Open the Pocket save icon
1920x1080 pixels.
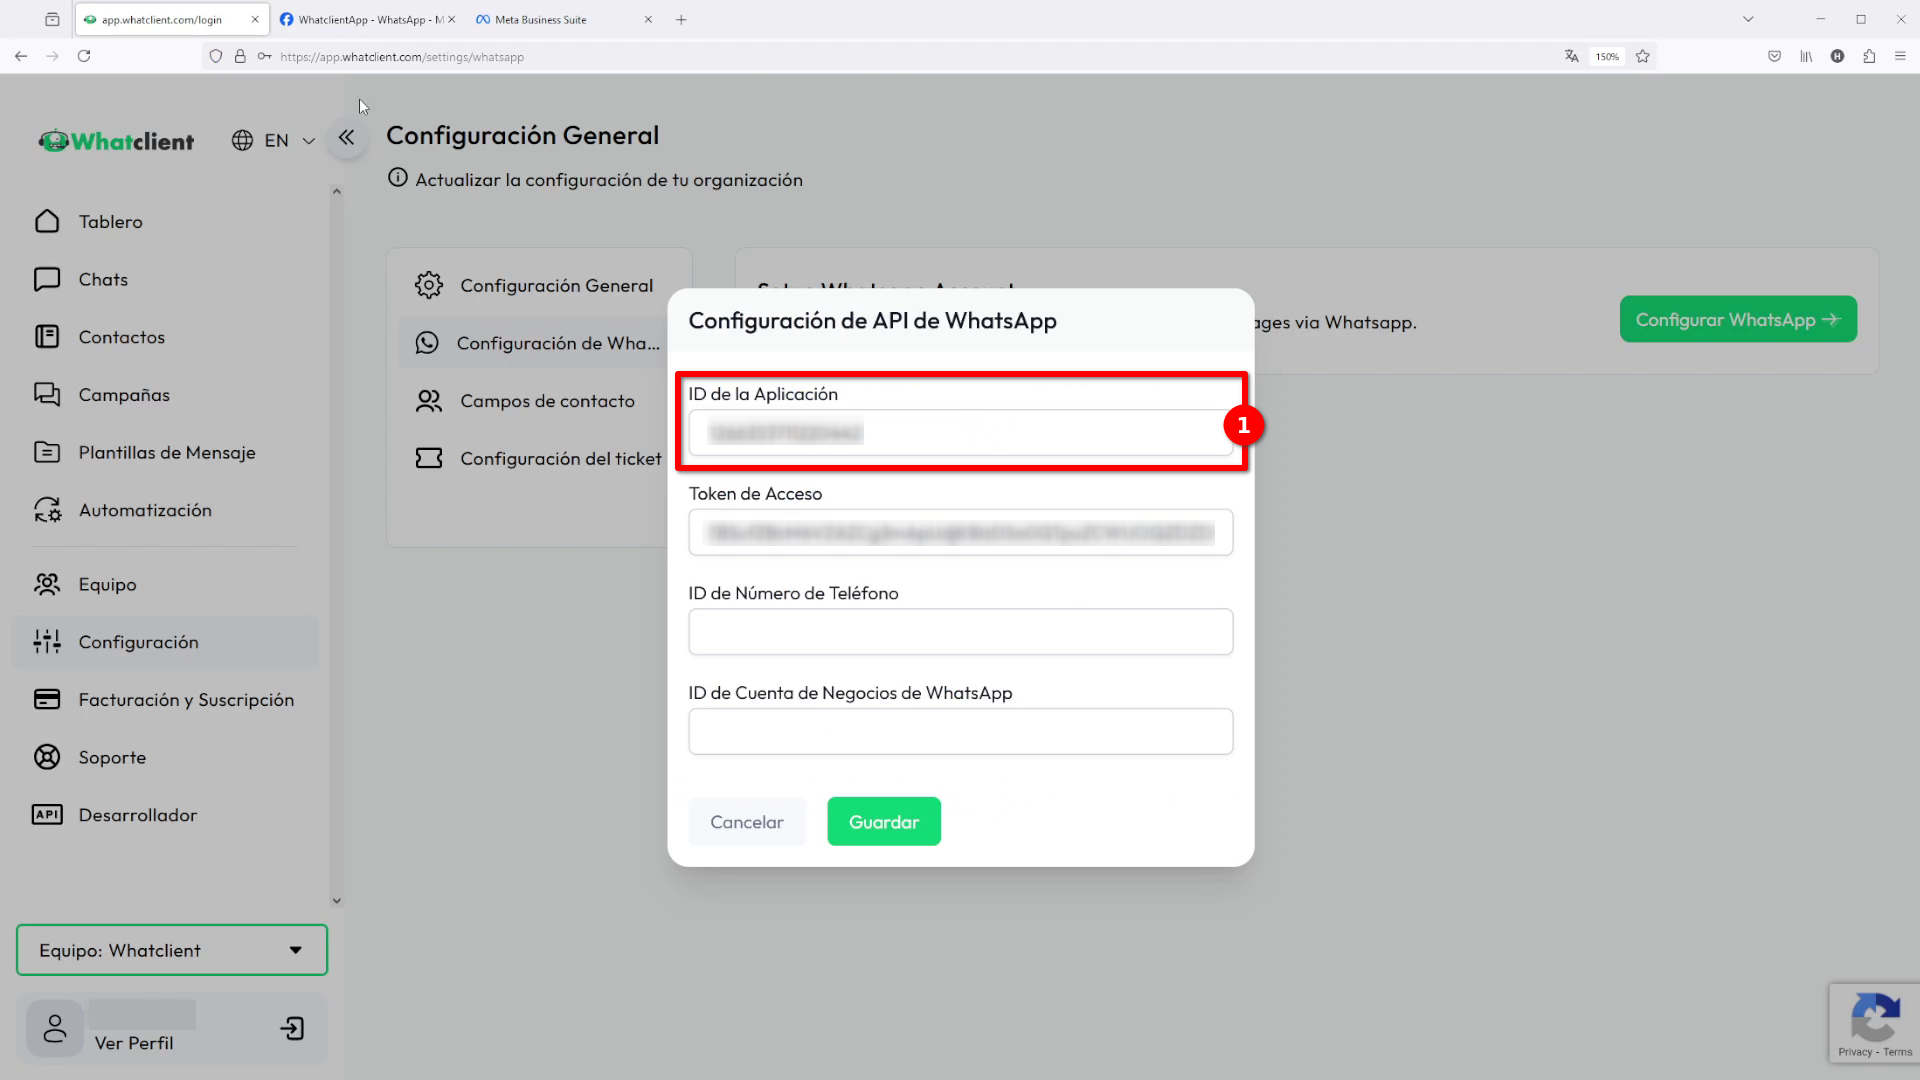[x=1774, y=57]
